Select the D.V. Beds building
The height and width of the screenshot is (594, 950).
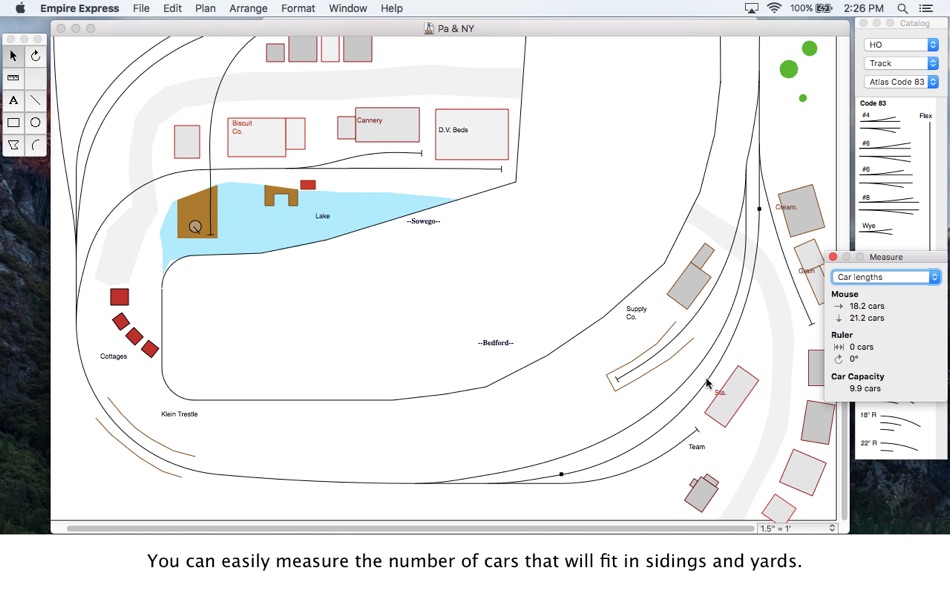tap(472, 135)
